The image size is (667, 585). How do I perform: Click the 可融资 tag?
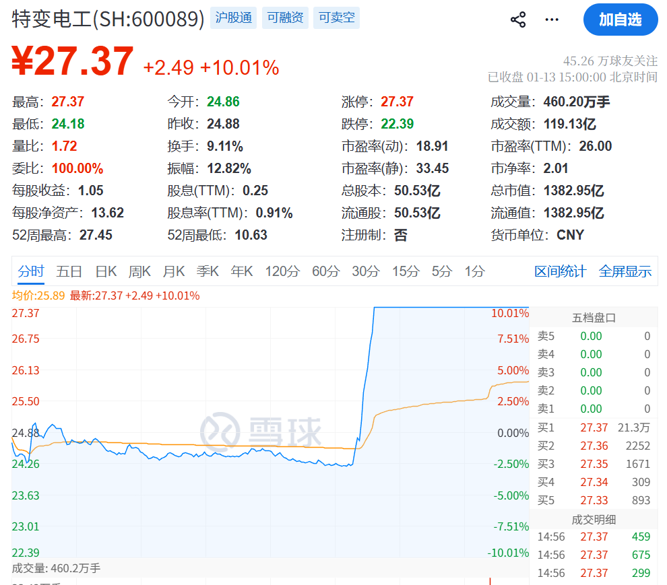click(x=285, y=18)
